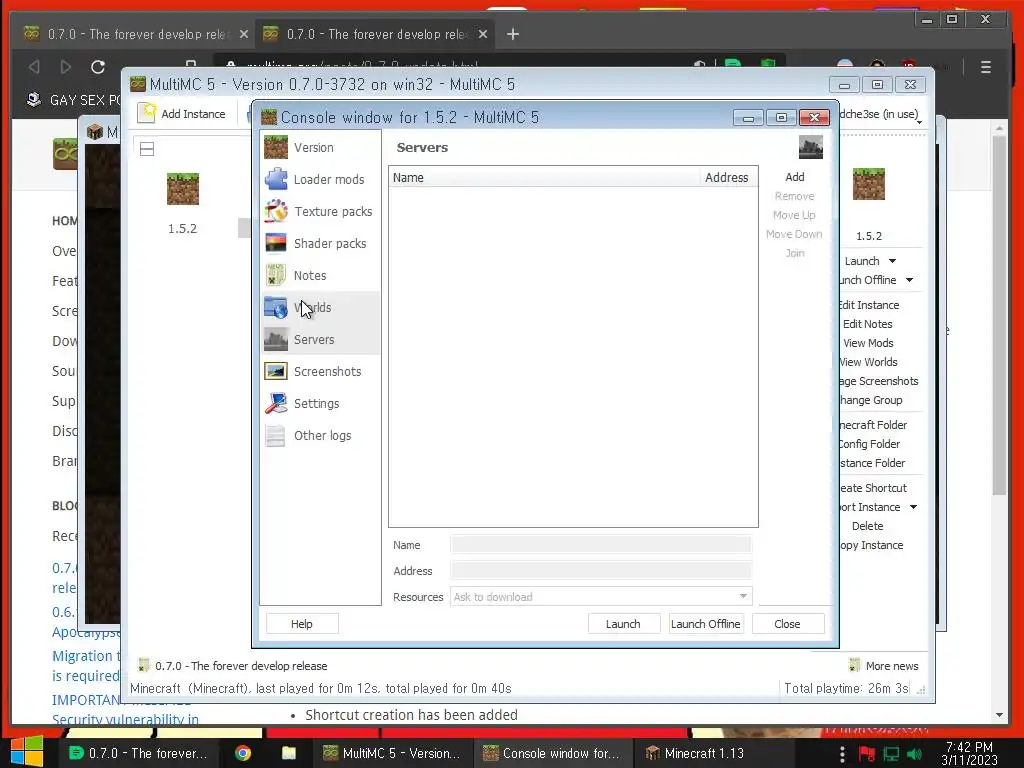Click the Help button
Screen dimensions: 1024x768
(x=302, y=624)
